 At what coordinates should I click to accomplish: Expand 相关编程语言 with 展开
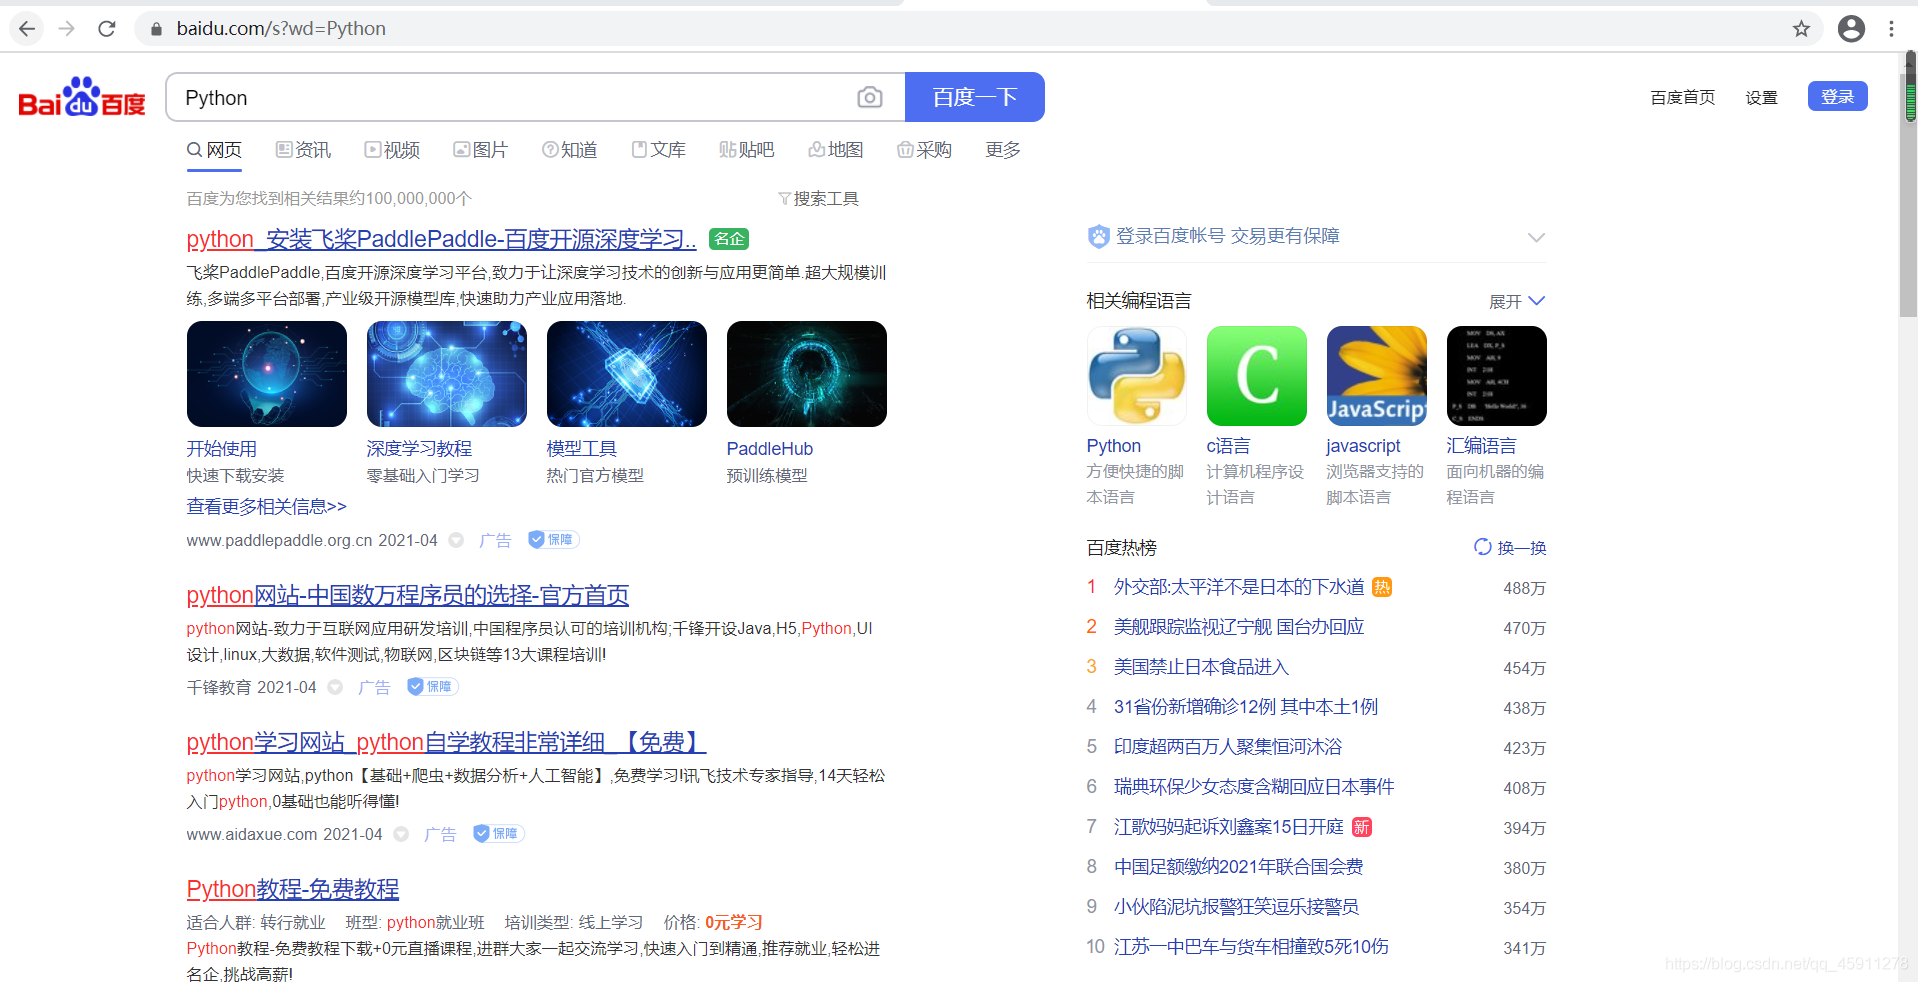click(x=1517, y=301)
